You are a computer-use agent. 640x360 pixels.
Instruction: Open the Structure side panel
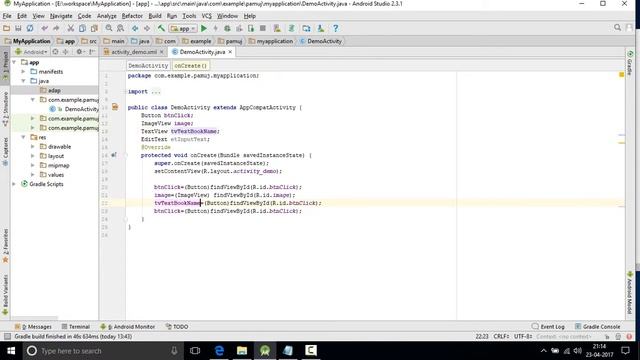coord(5,109)
